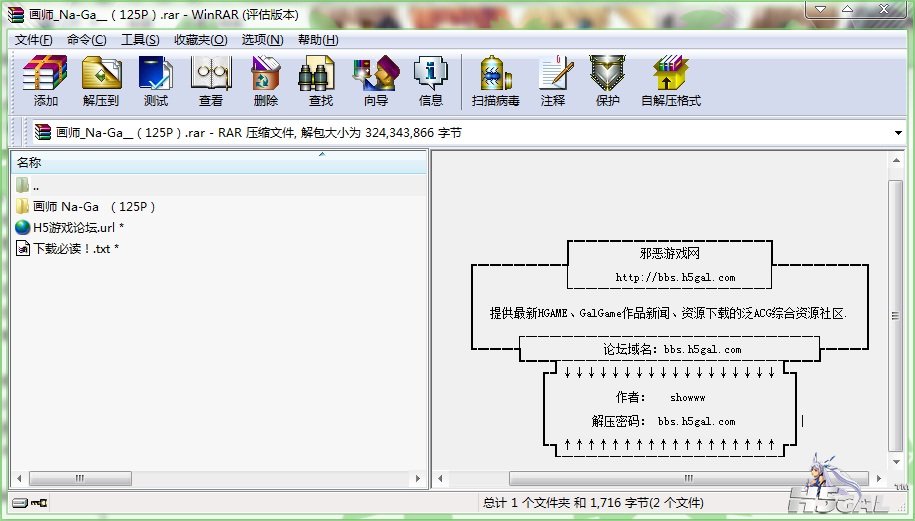Click the 邪恶游戏网 heading in comment

[670, 253]
